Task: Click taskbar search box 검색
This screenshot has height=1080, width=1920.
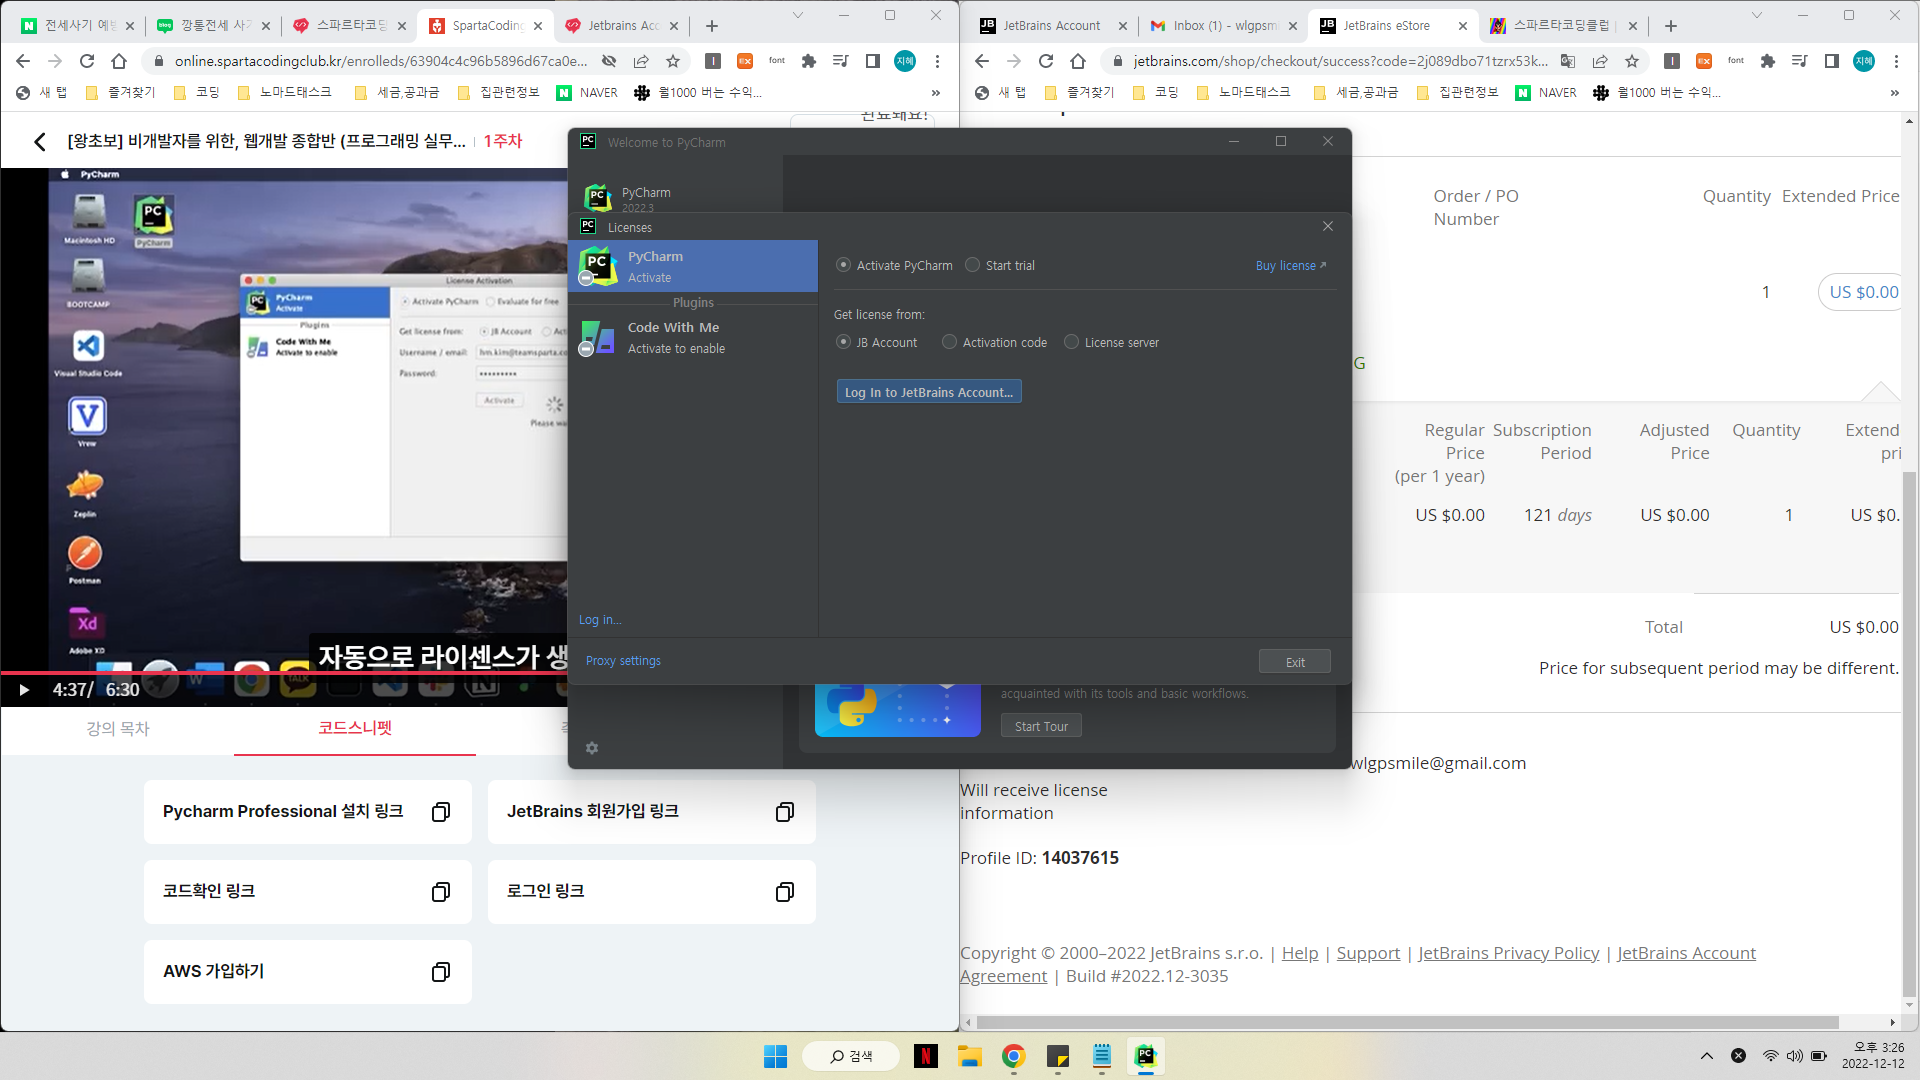Action: pyautogui.click(x=851, y=1056)
